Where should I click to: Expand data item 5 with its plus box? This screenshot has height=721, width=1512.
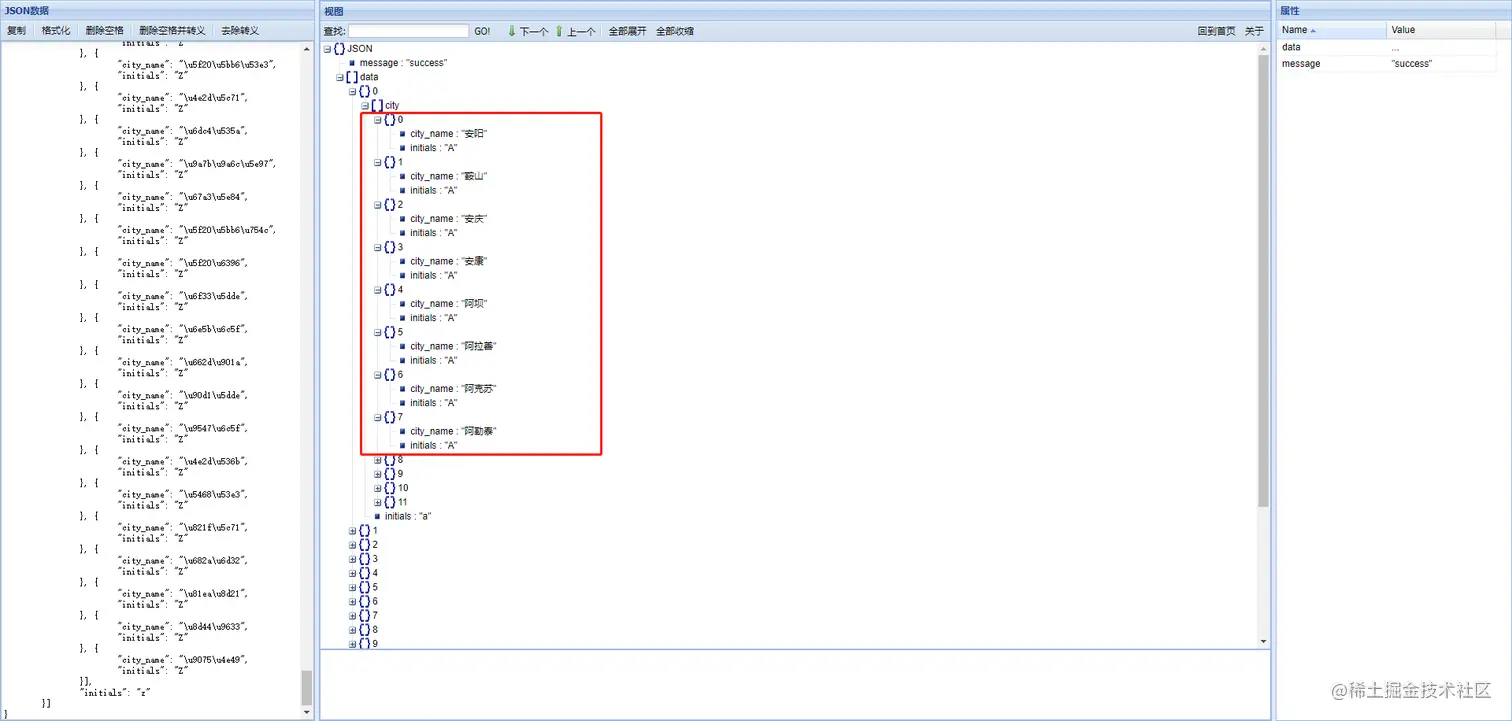click(x=353, y=587)
